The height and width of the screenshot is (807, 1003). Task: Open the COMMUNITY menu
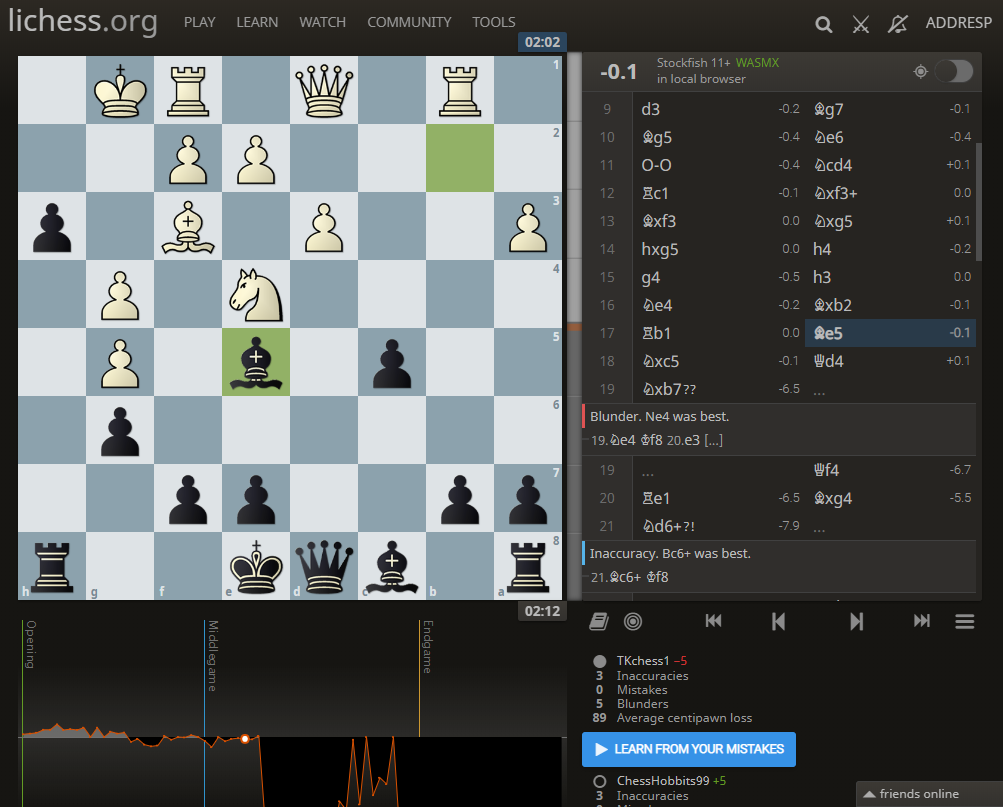click(409, 21)
